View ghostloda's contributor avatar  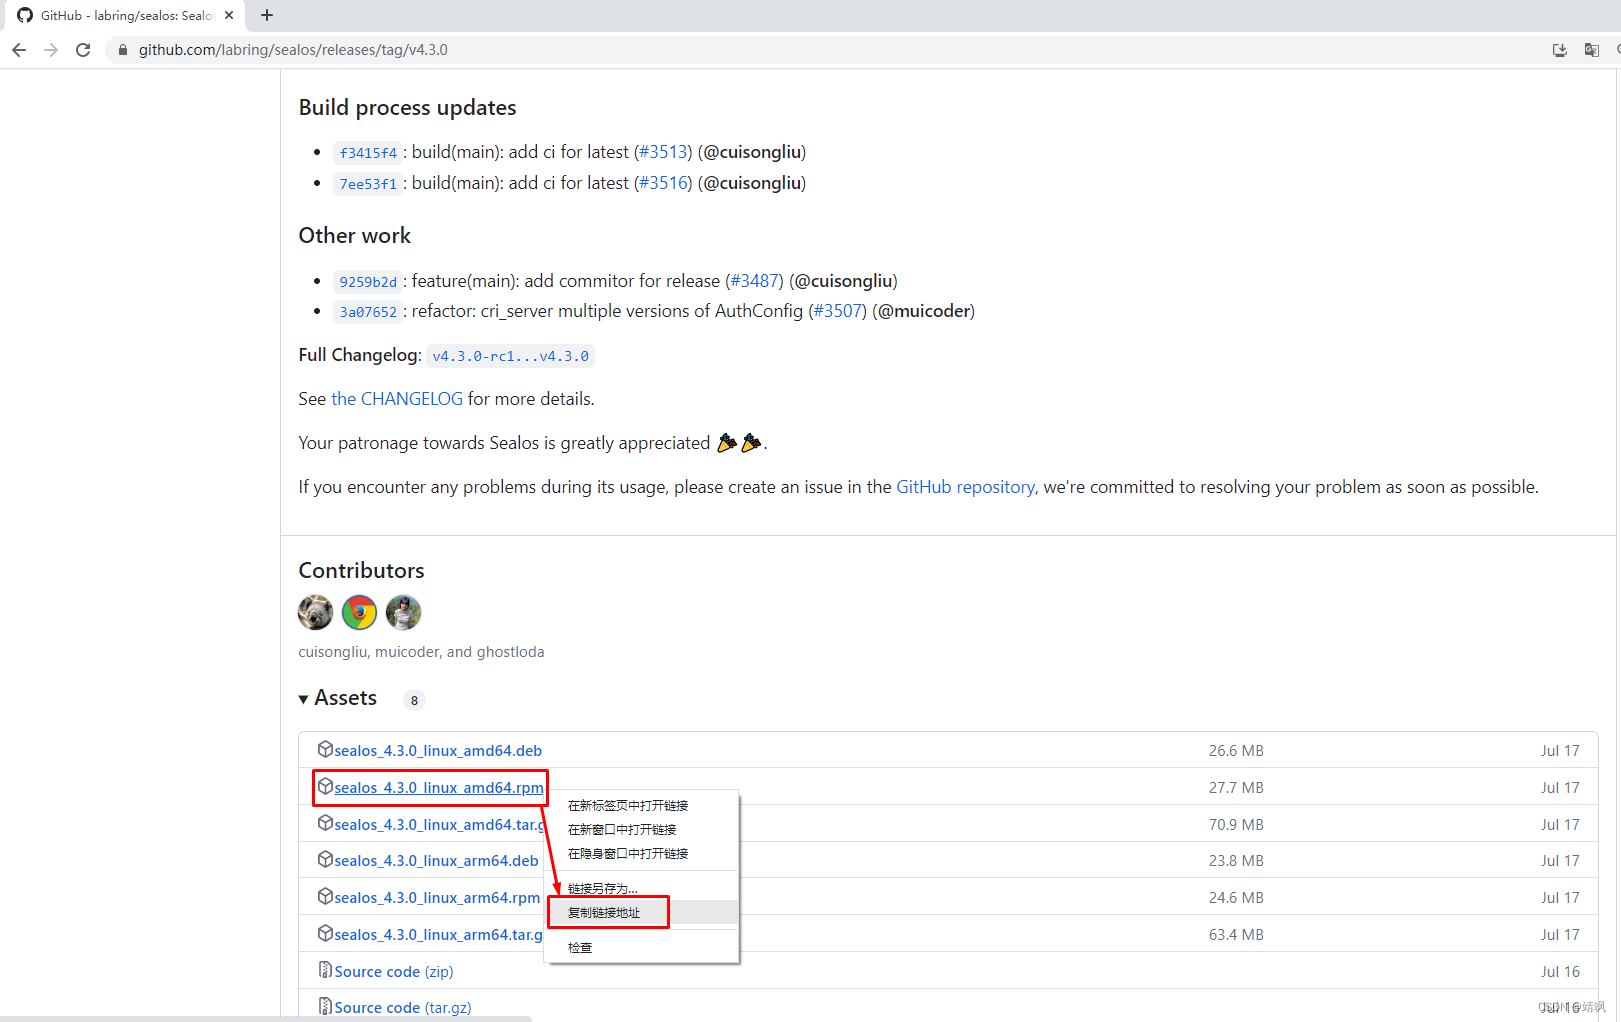click(x=403, y=612)
